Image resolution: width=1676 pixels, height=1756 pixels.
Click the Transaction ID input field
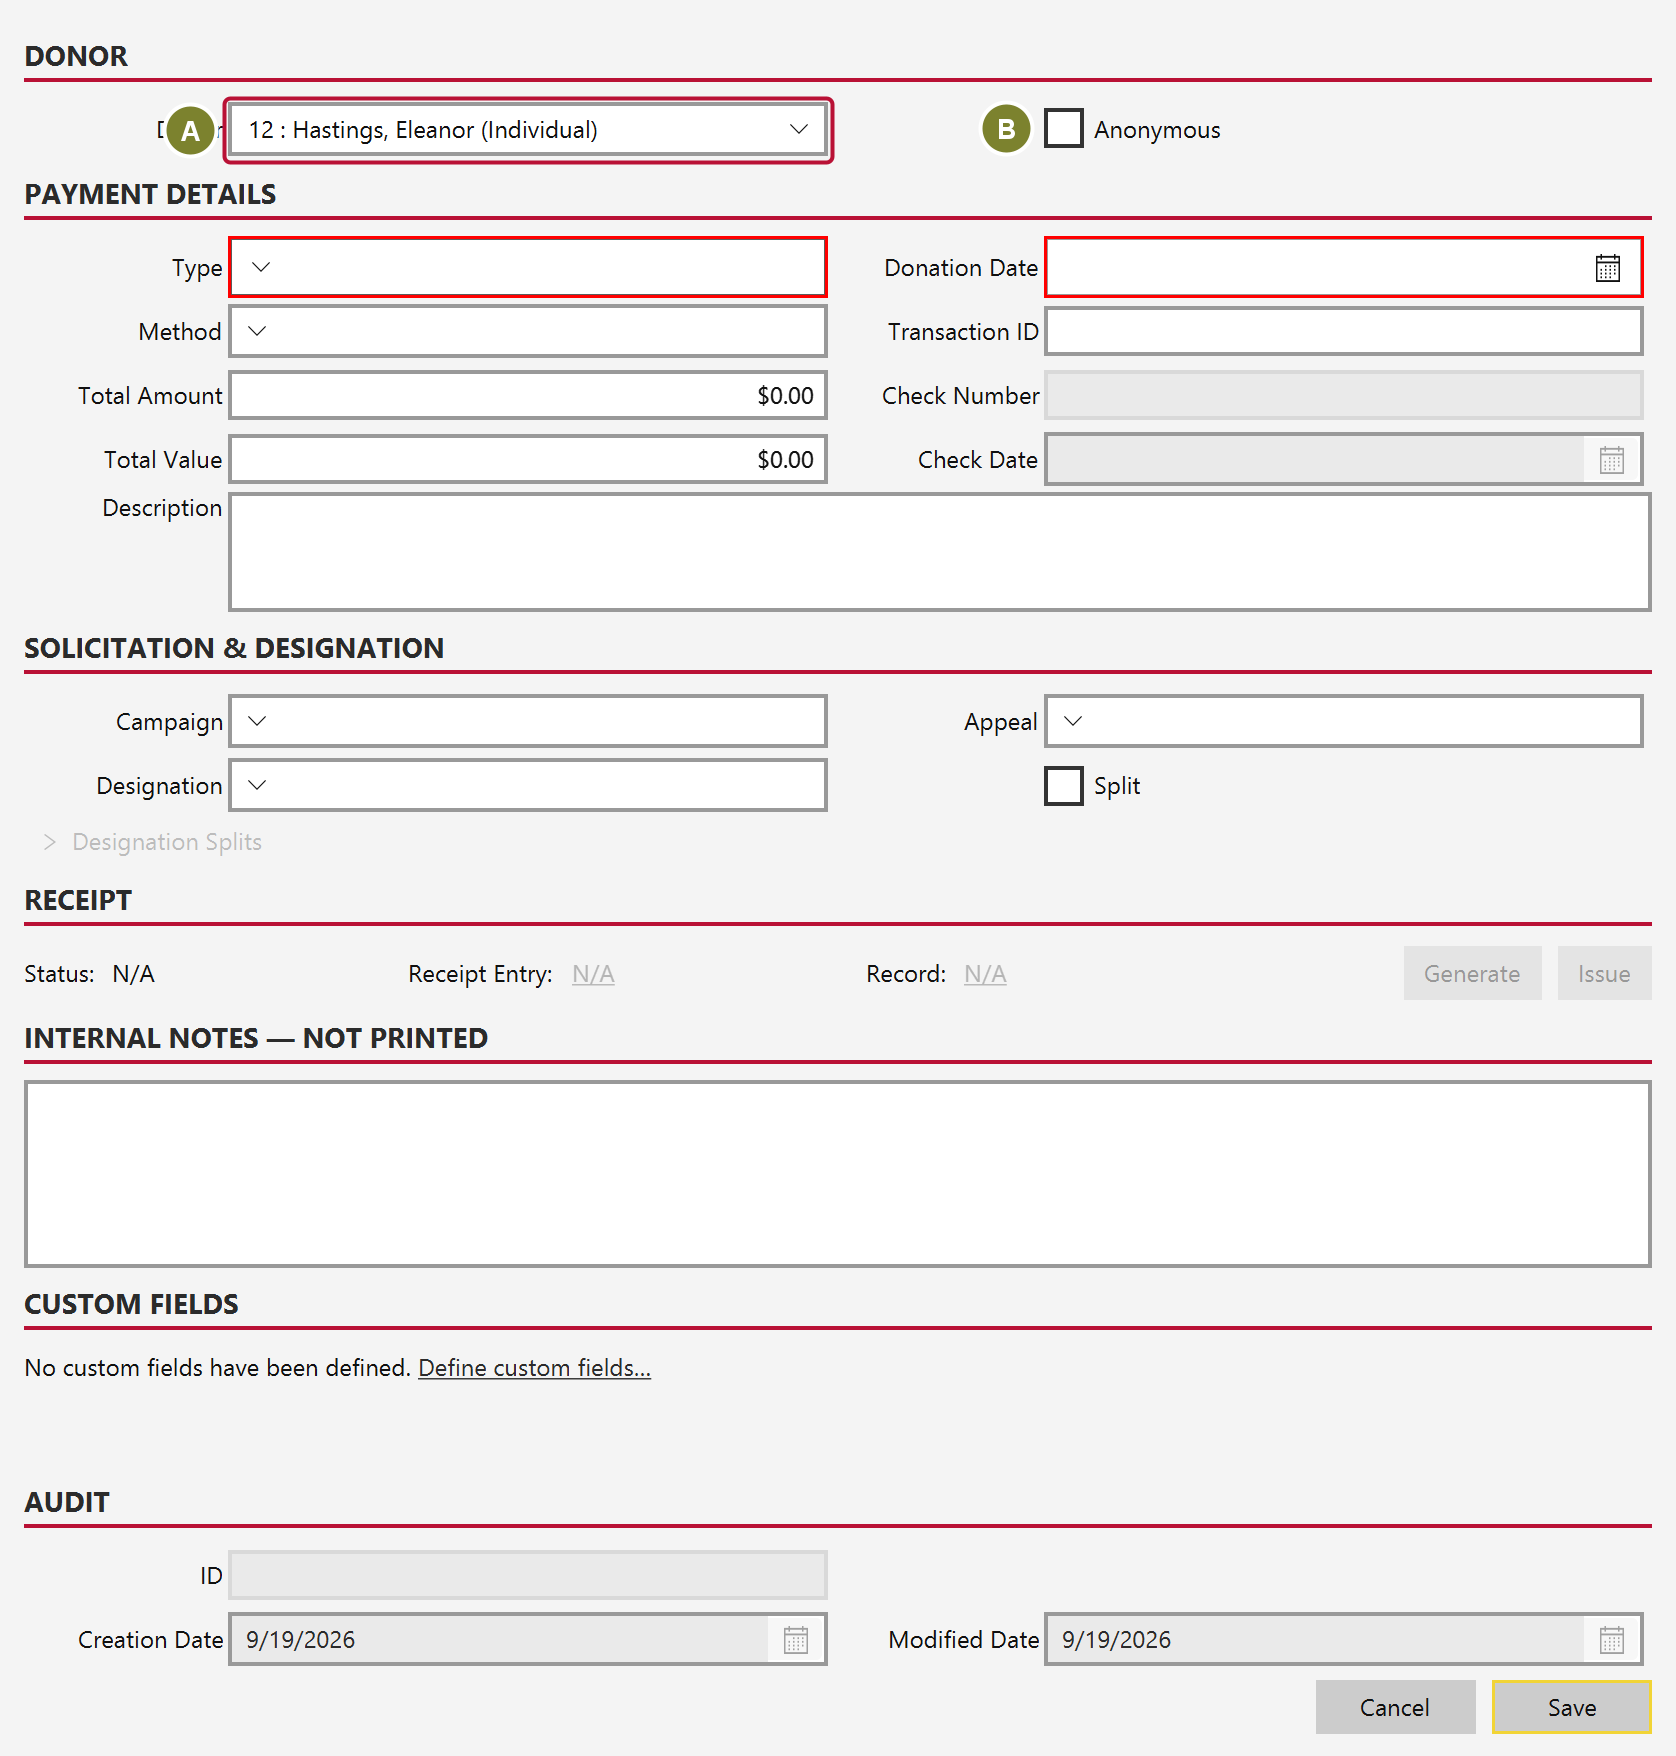[x=1343, y=331]
